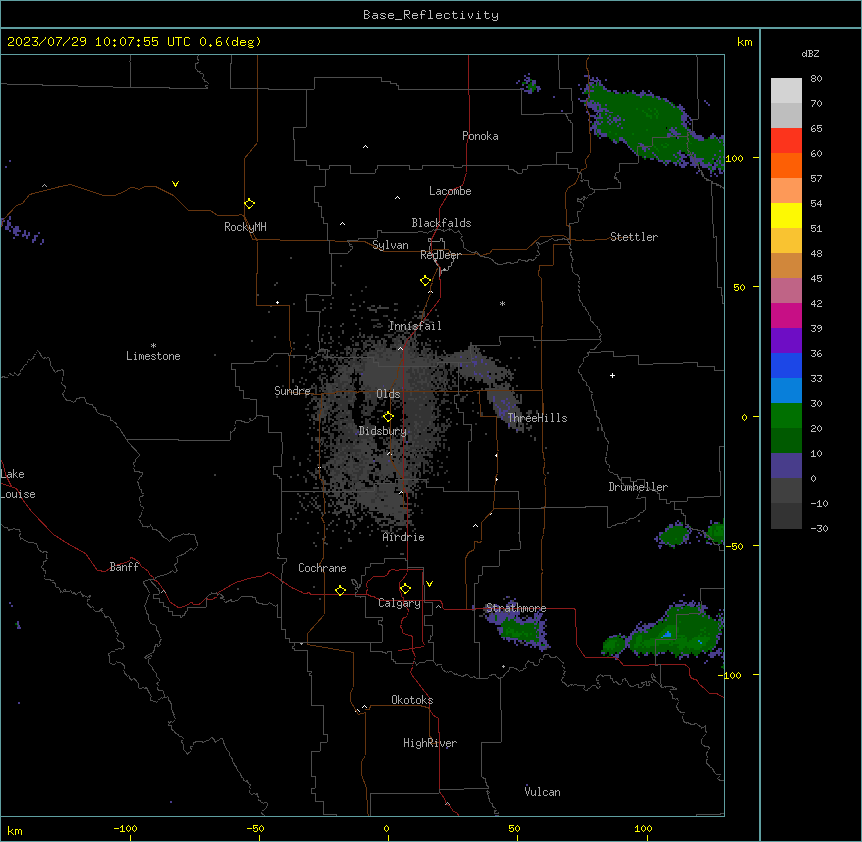862x842 pixels.
Task: Click the Drumheller label
Action: (x=638, y=487)
